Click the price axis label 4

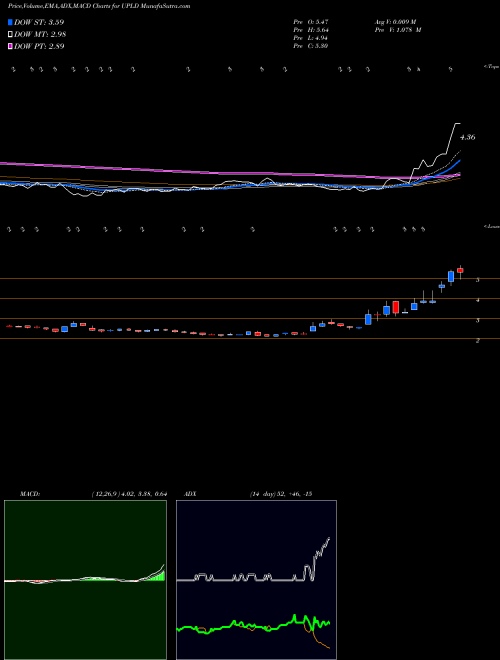pos(478,301)
